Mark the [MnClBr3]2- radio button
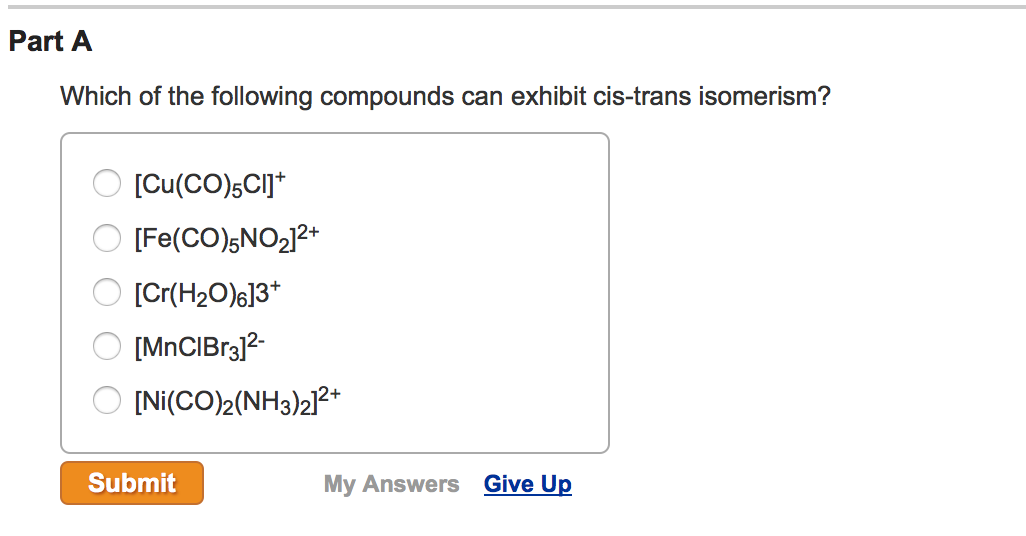This screenshot has height=536, width=1026. [106, 346]
